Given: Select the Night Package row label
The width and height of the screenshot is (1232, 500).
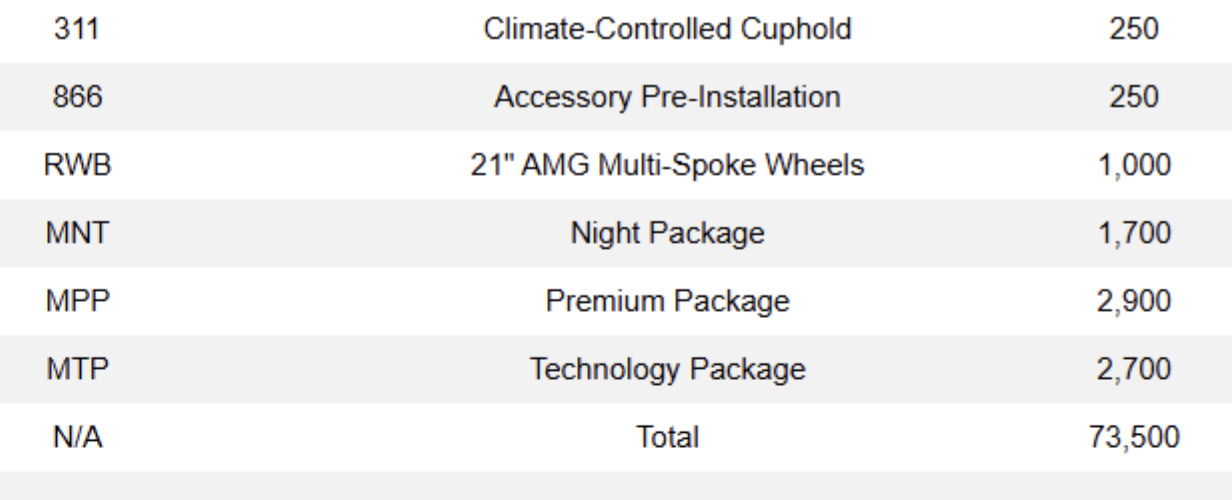Looking at the screenshot, I should 667,233.
